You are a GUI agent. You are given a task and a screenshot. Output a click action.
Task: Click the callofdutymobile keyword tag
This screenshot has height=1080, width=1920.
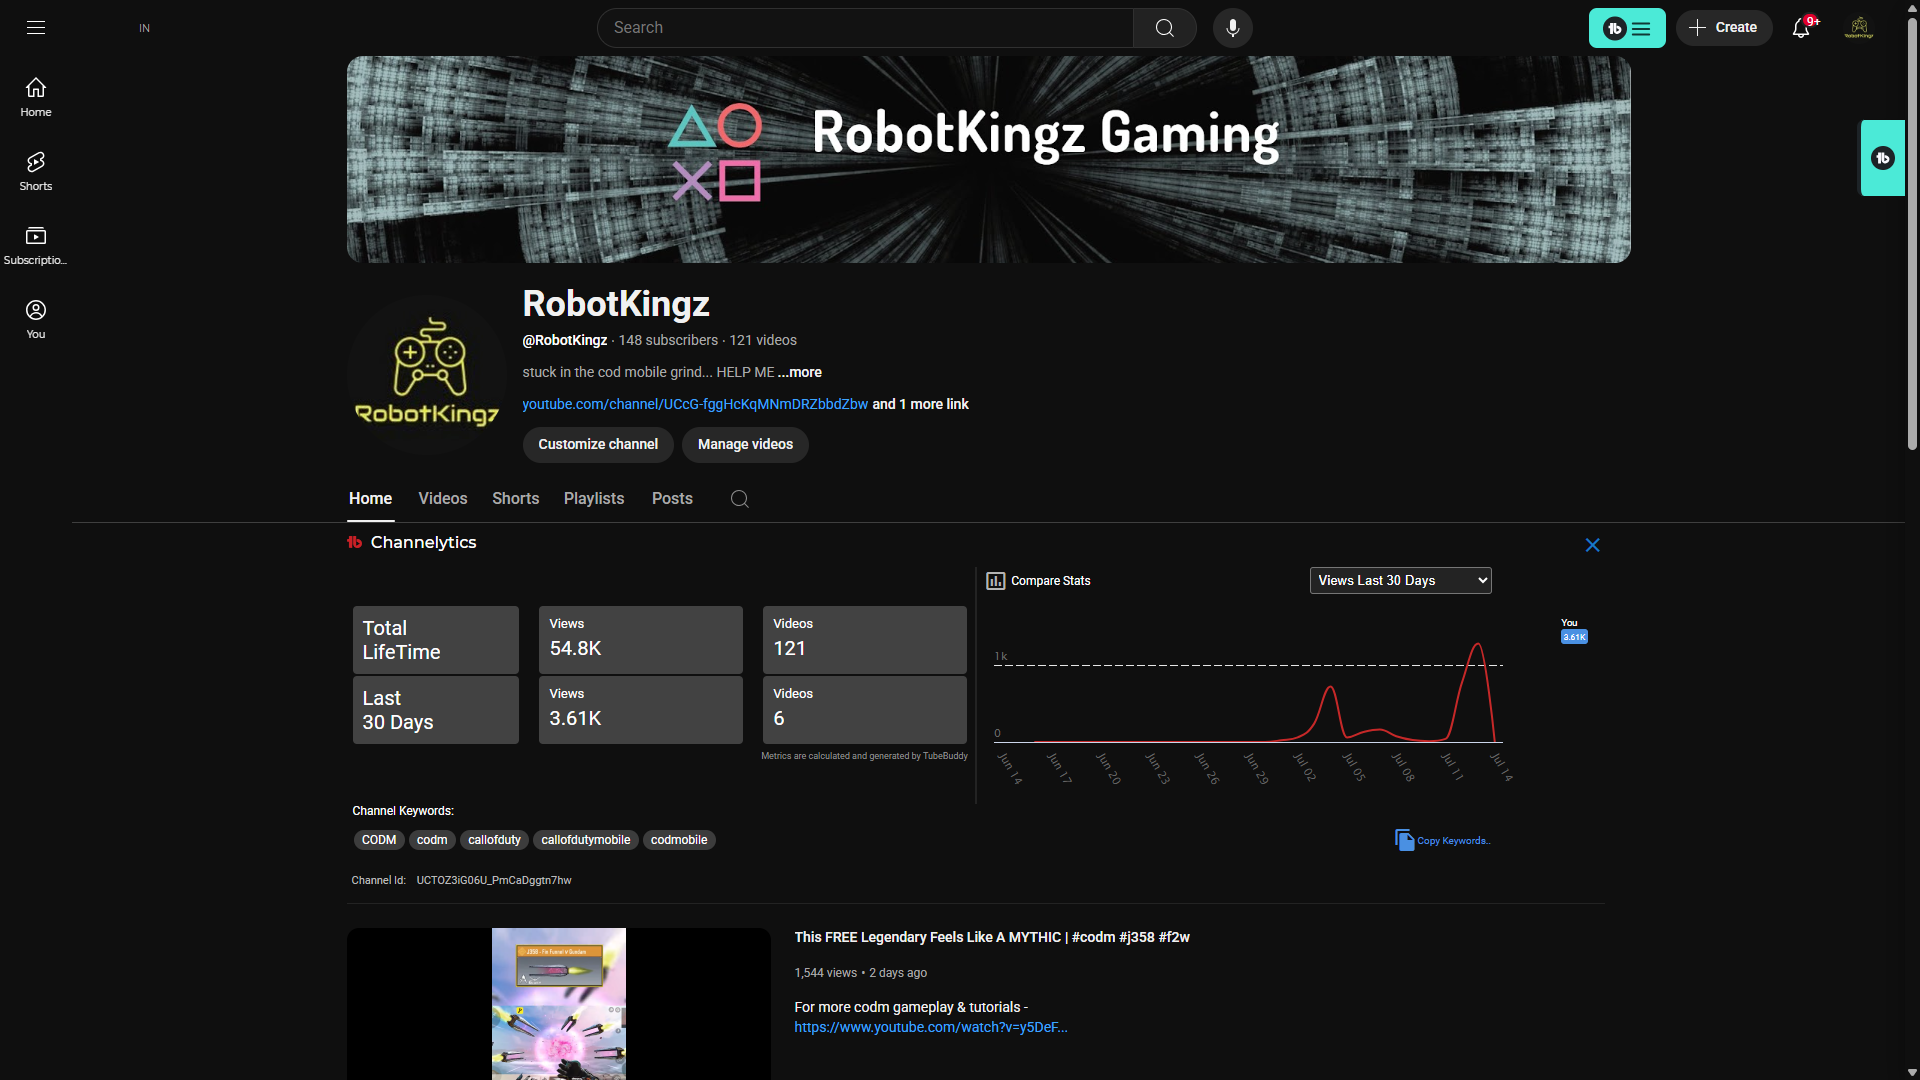[586, 840]
